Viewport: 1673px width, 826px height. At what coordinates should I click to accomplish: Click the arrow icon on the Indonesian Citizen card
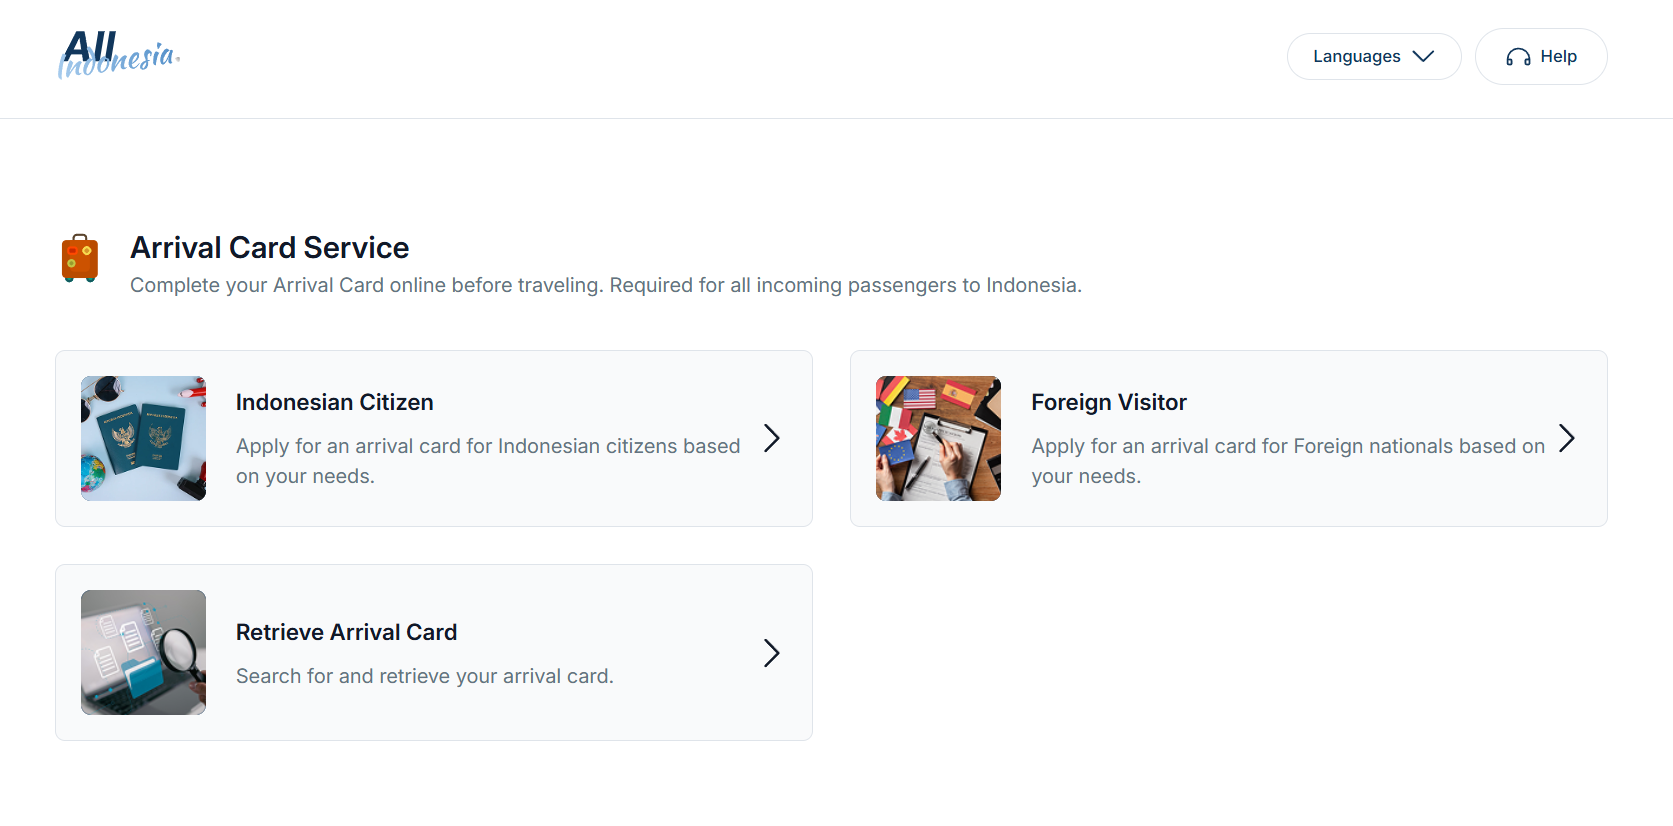pos(771,438)
